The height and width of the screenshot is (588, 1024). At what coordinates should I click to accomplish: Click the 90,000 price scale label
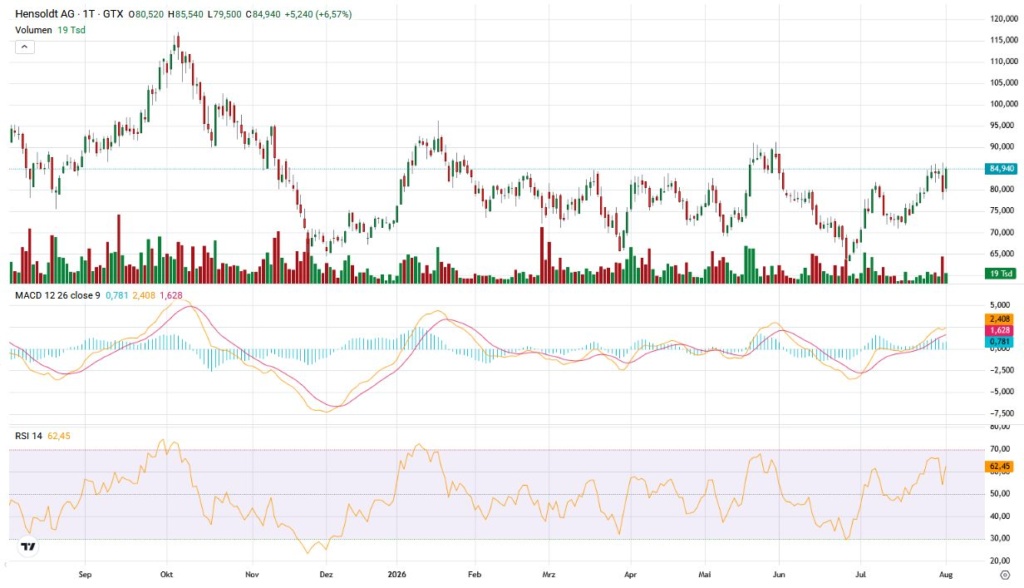[x=1004, y=147]
